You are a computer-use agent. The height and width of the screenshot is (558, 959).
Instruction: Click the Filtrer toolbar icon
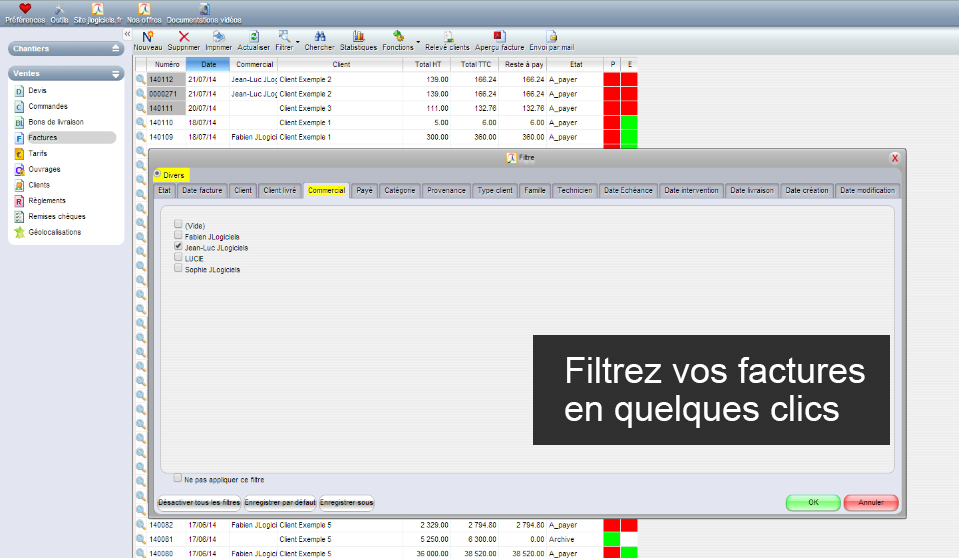tap(284, 37)
